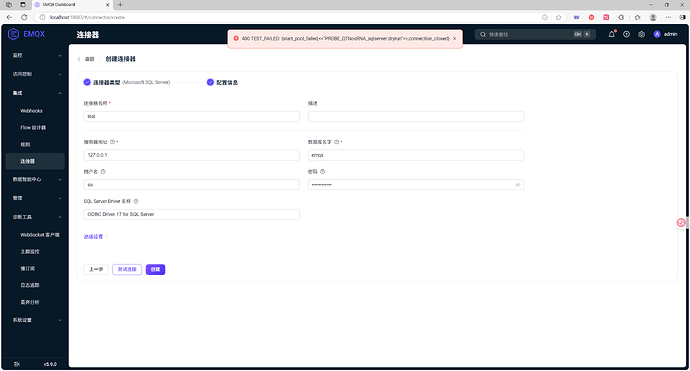Expand the monitoring sidebar menu
The image size is (690, 371).
pyautogui.click(x=36, y=55)
